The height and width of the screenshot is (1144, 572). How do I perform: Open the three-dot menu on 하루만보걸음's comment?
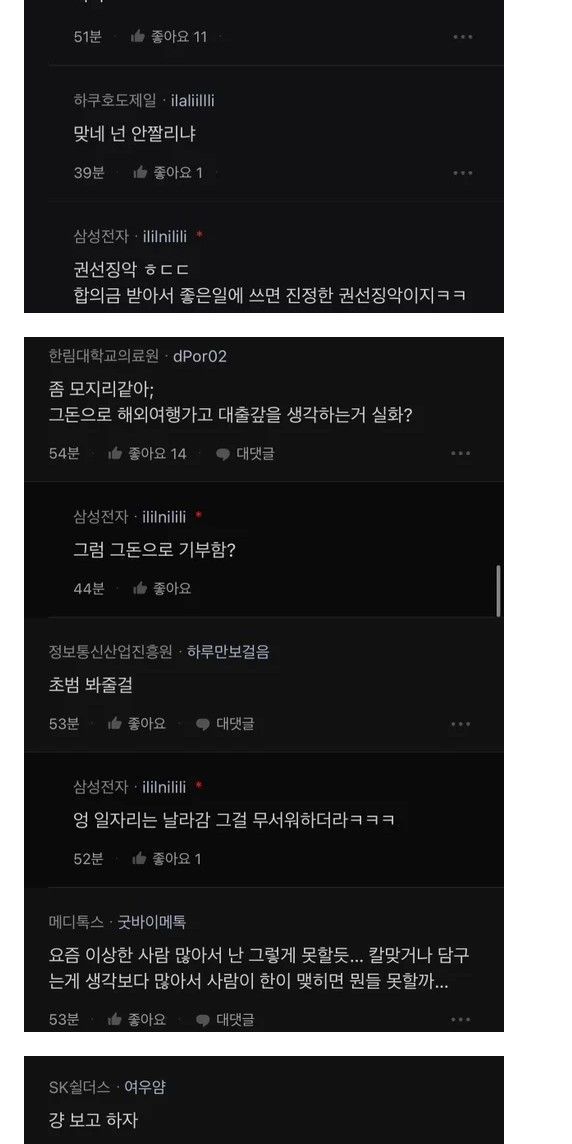point(460,724)
